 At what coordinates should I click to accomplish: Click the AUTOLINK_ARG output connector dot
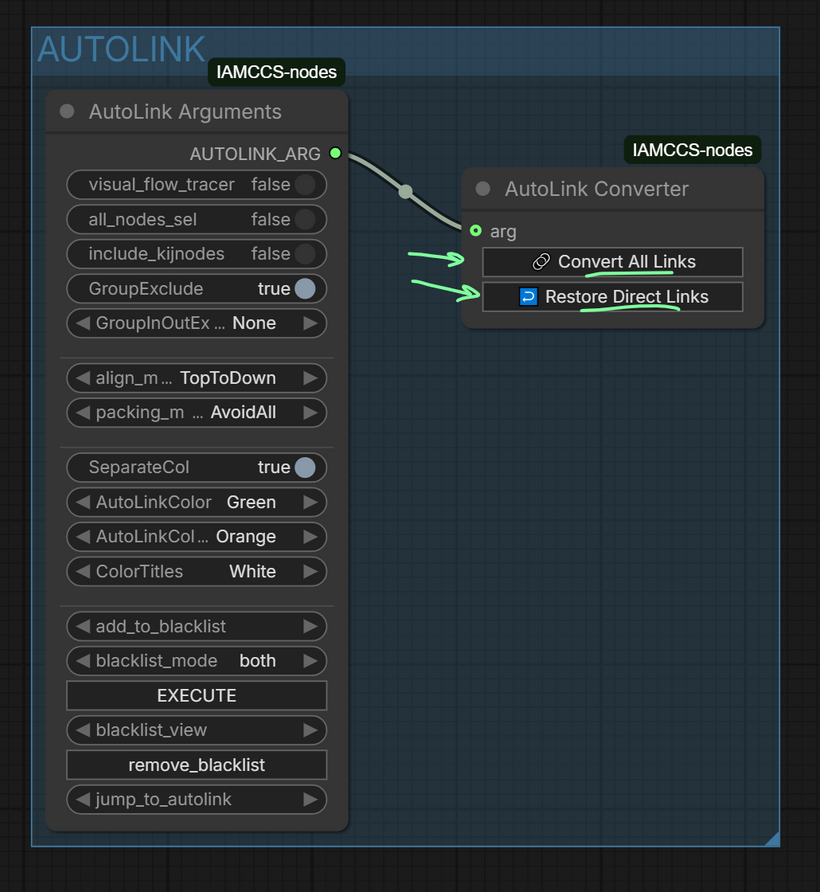(335, 153)
